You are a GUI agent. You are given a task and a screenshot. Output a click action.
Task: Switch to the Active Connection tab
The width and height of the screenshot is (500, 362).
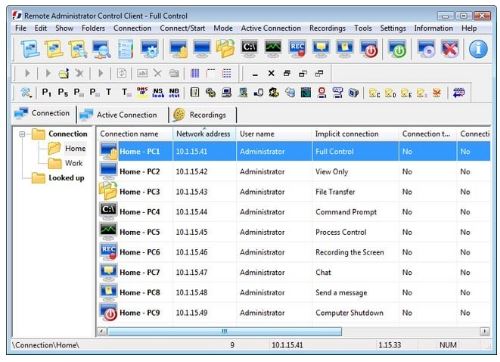click(x=123, y=115)
